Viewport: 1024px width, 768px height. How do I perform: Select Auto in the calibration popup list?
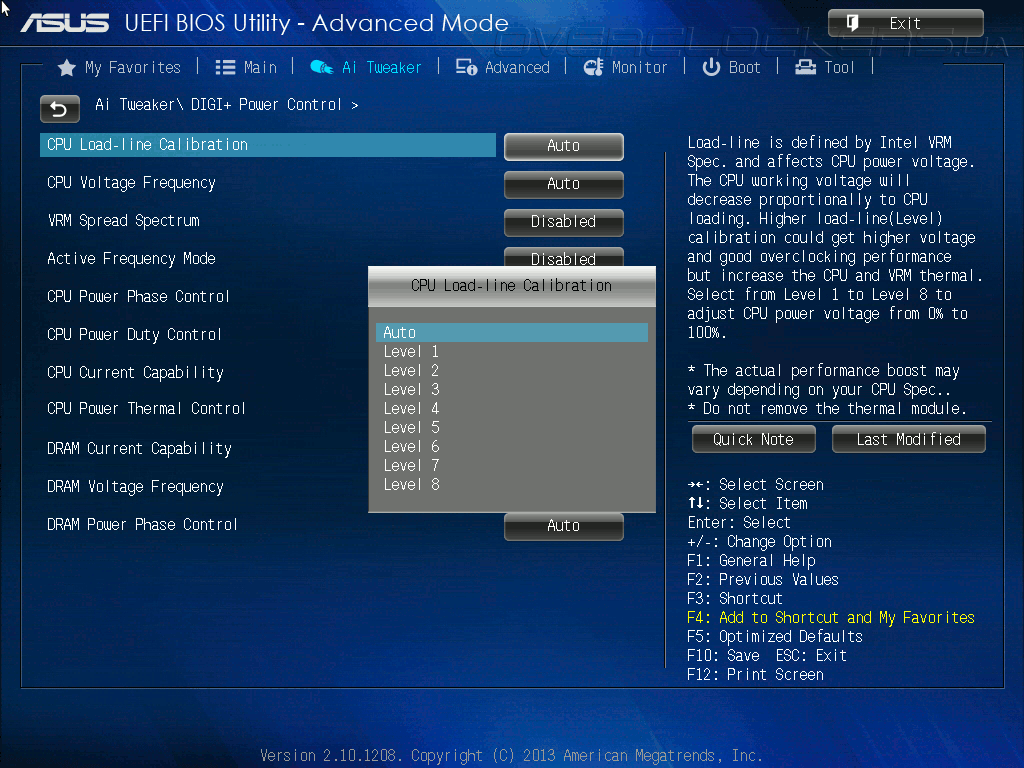coord(512,332)
